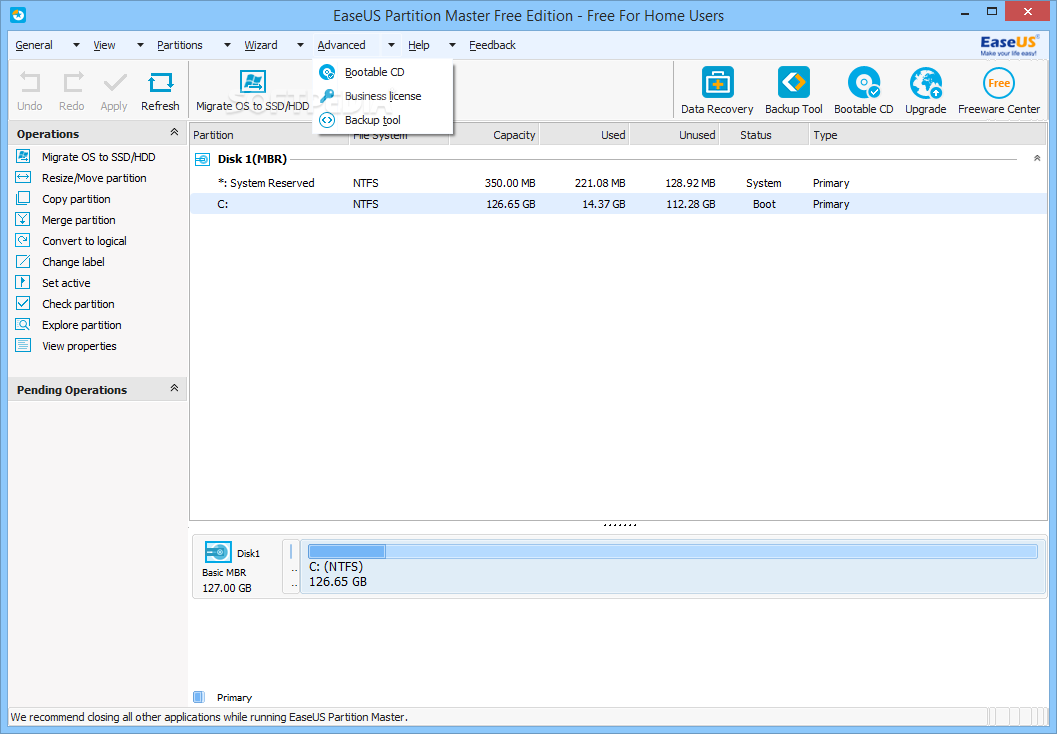1057x734 pixels.
Task: Toggle the Advanced menu dropdown arrow
Action: 391,45
